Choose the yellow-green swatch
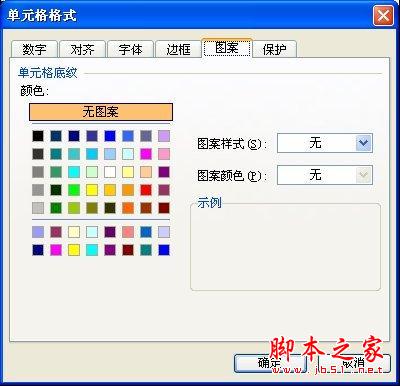 [x=74, y=208]
